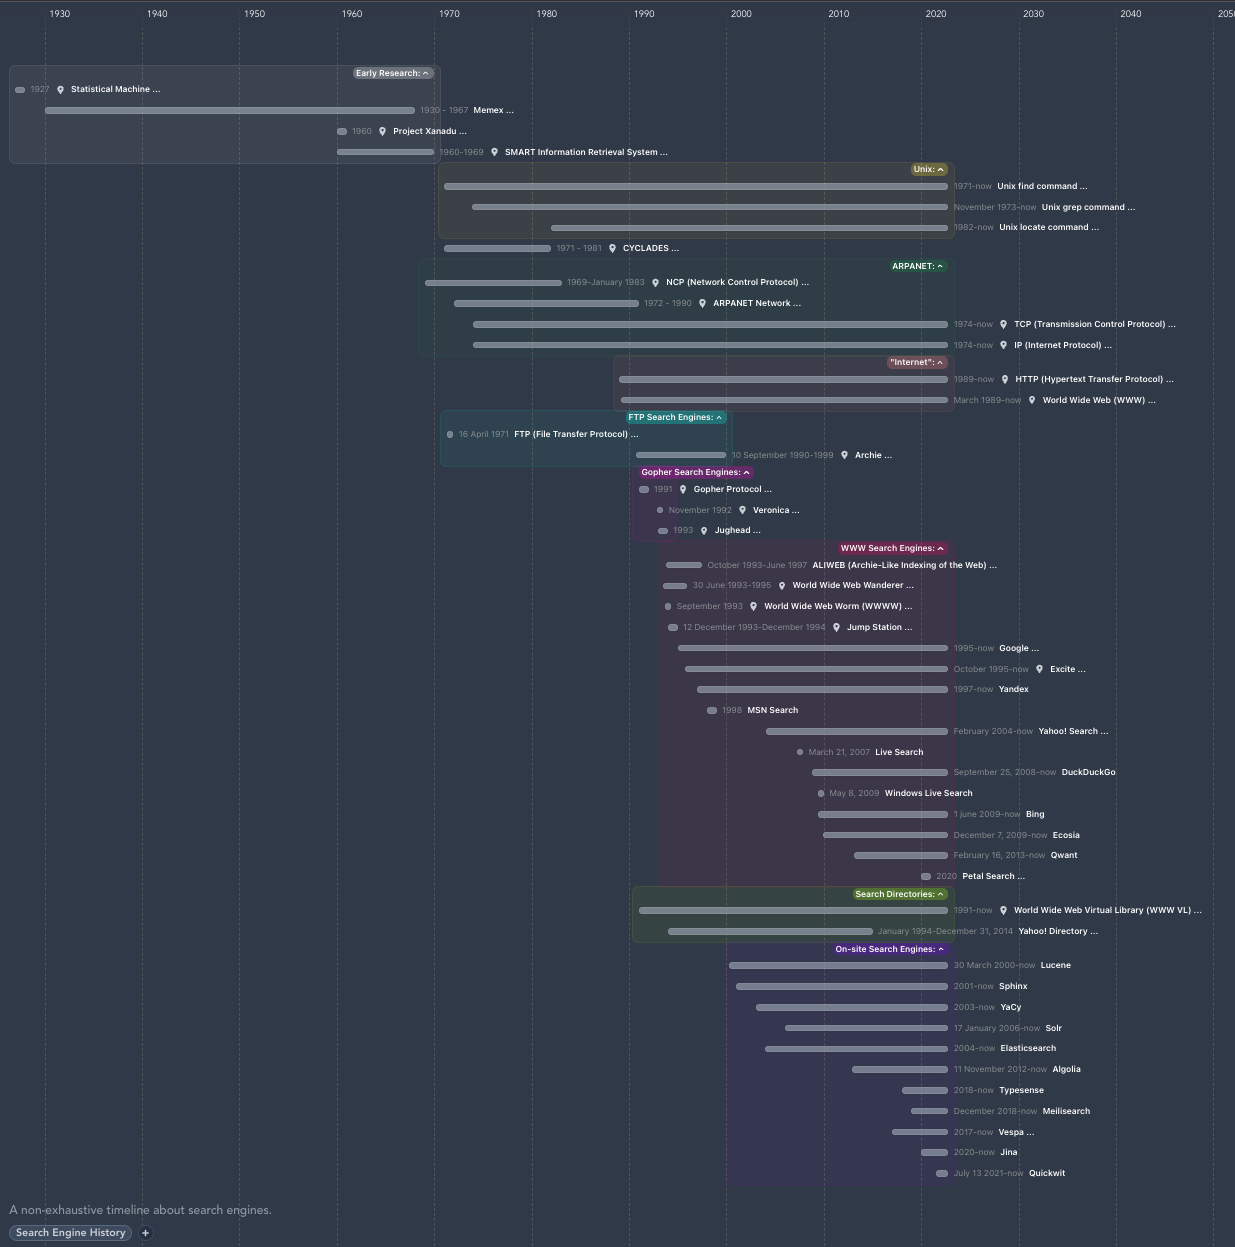Select the Memex timeline bar
This screenshot has width=1235, height=1247.
click(230, 111)
